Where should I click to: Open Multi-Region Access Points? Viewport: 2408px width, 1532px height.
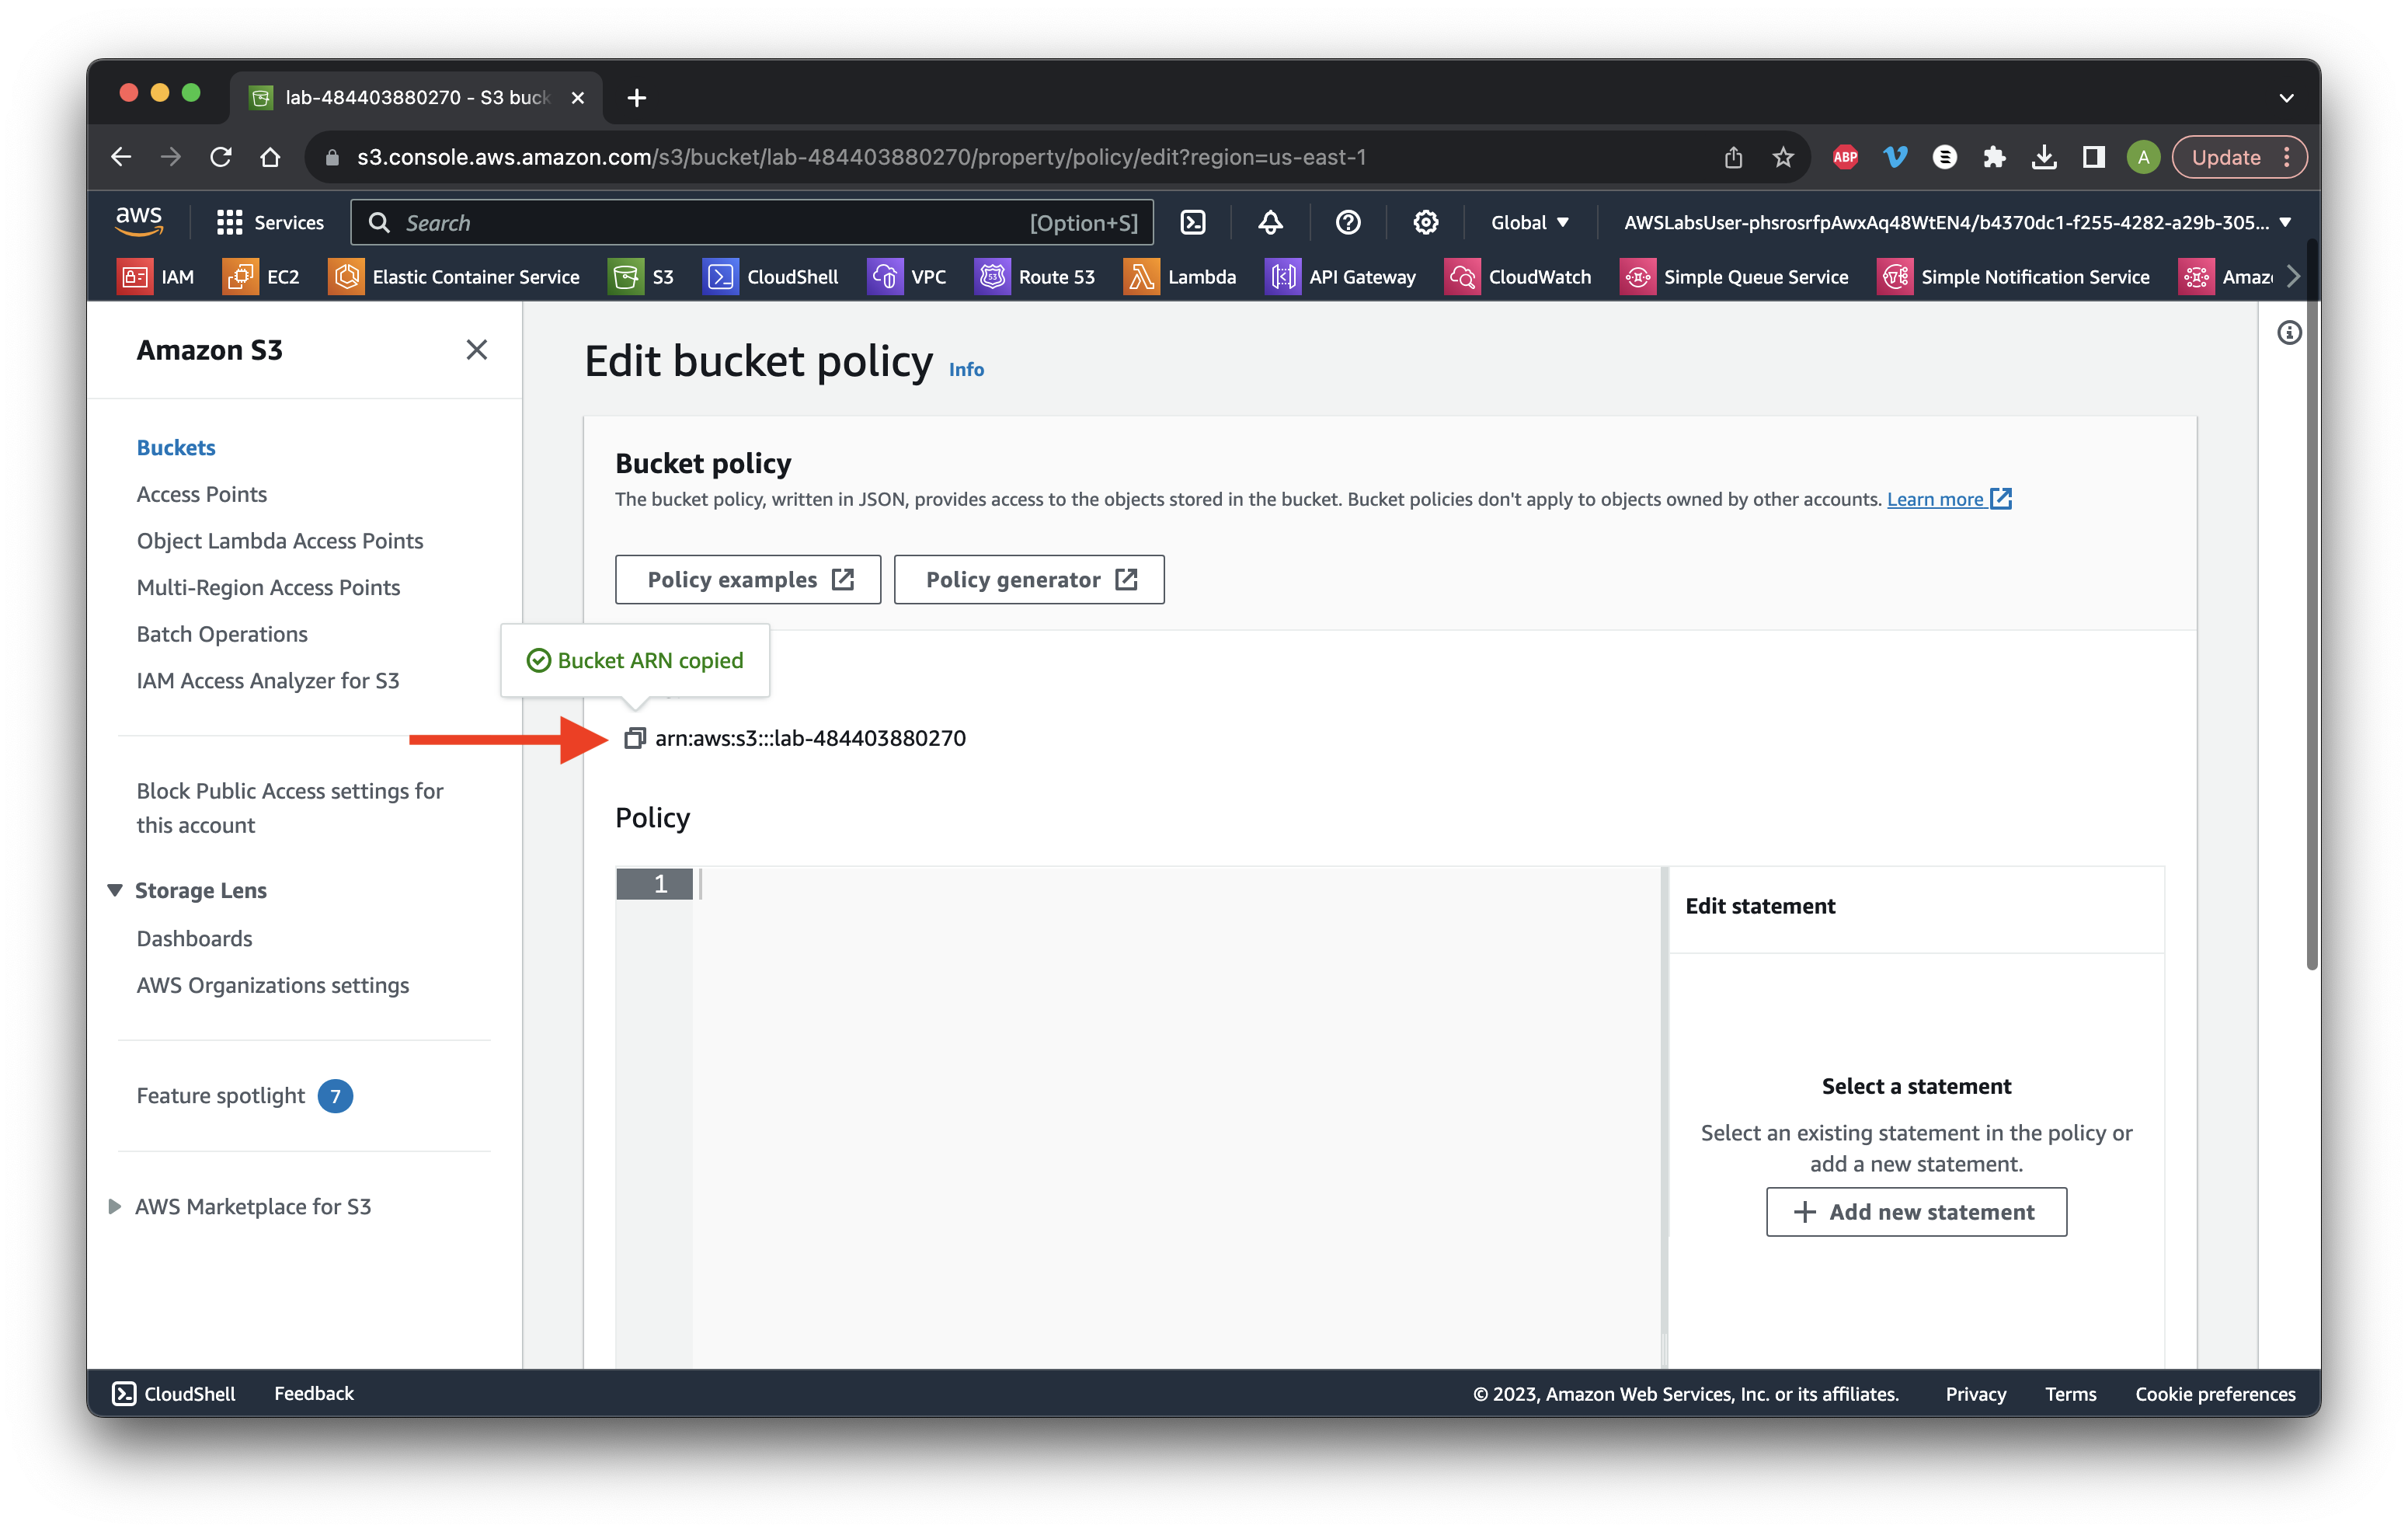pos(268,587)
